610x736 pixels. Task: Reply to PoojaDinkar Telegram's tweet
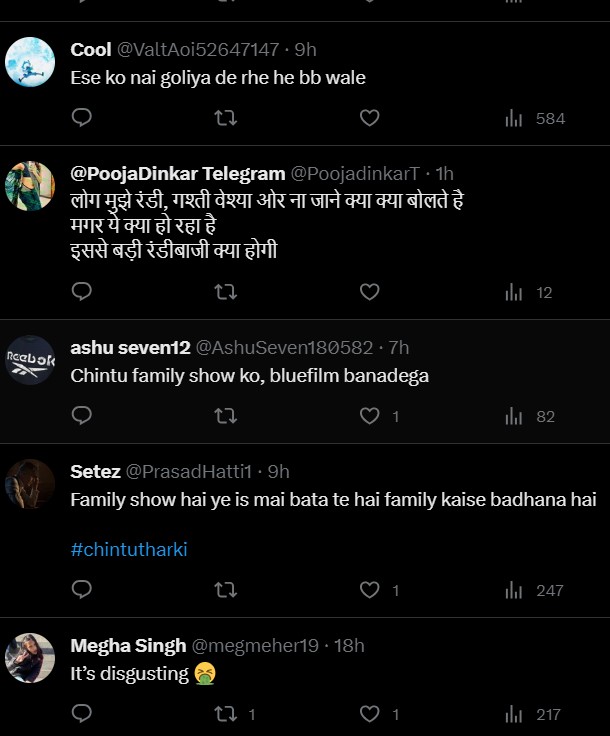(x=83, y=292)
